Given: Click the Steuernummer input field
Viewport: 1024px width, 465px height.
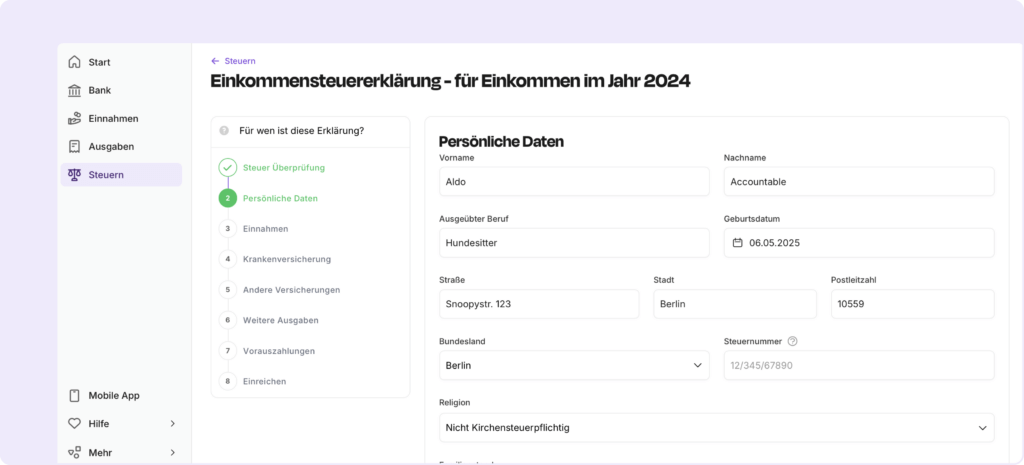Looking at the screenshot, I should pos(858,365).
